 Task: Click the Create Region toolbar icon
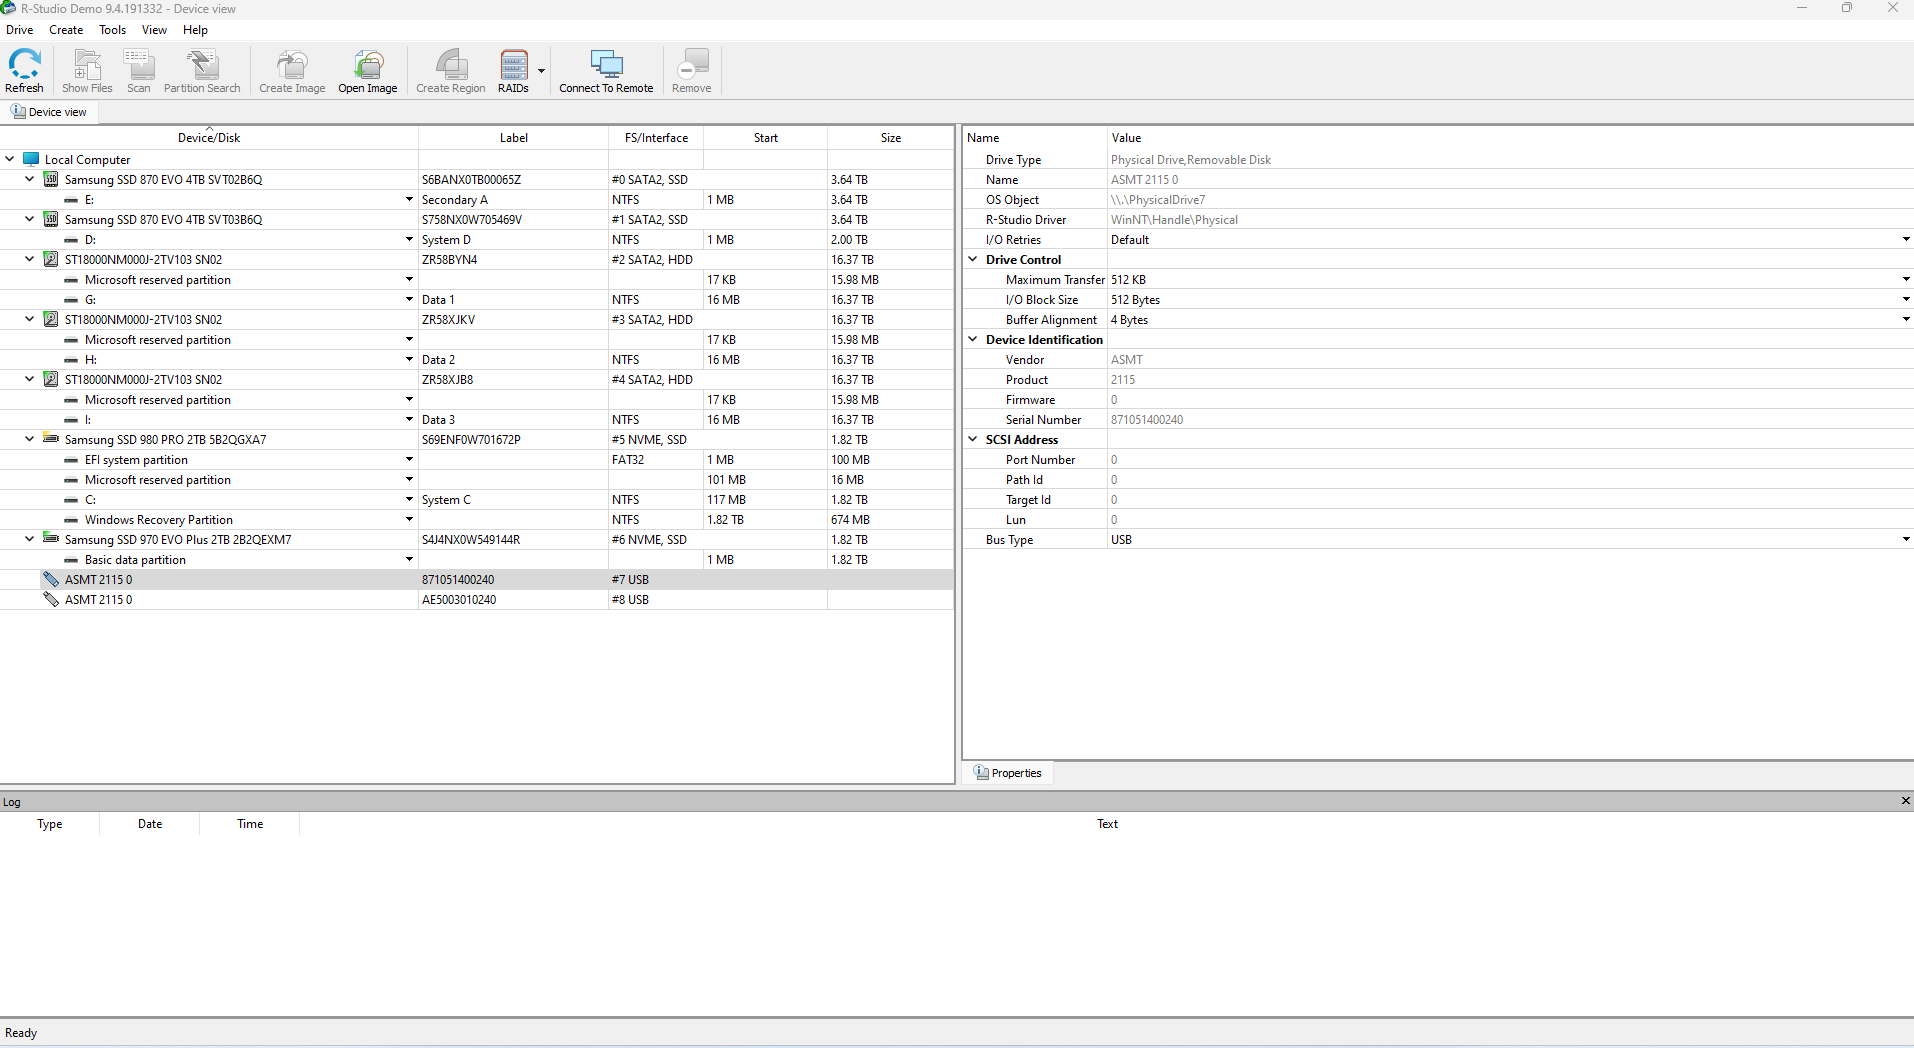pyautogui.click(x=451, y=64)
